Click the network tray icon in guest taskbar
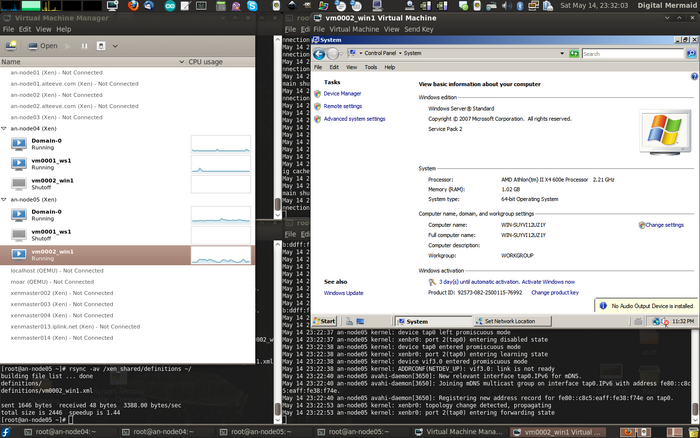This screenshot has width=700, height=438. pyautogui.click(x=656, y=321)
